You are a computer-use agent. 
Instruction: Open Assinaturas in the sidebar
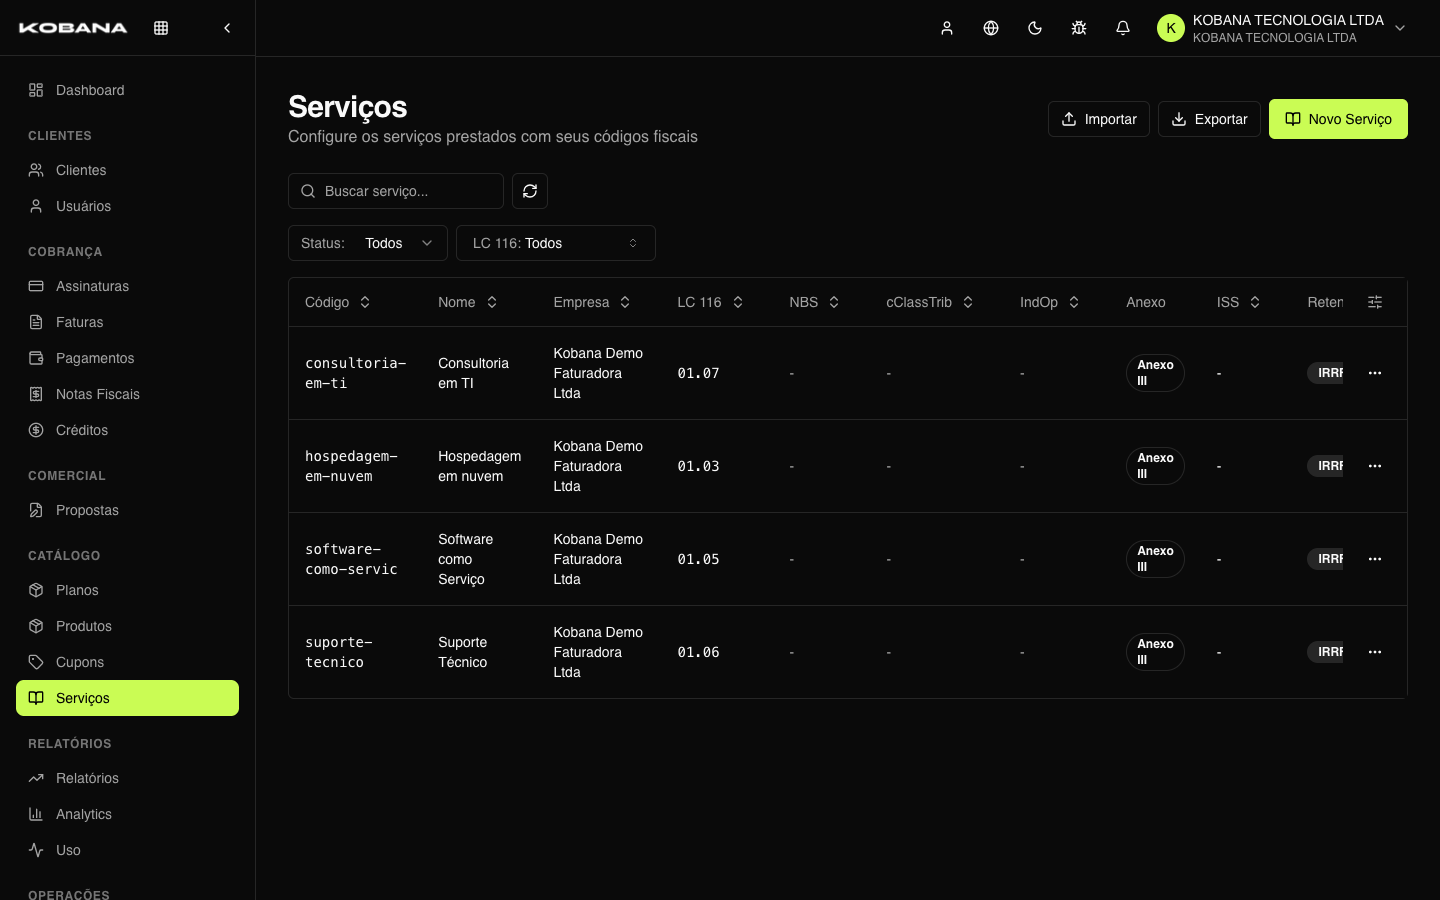coord(127,286)
